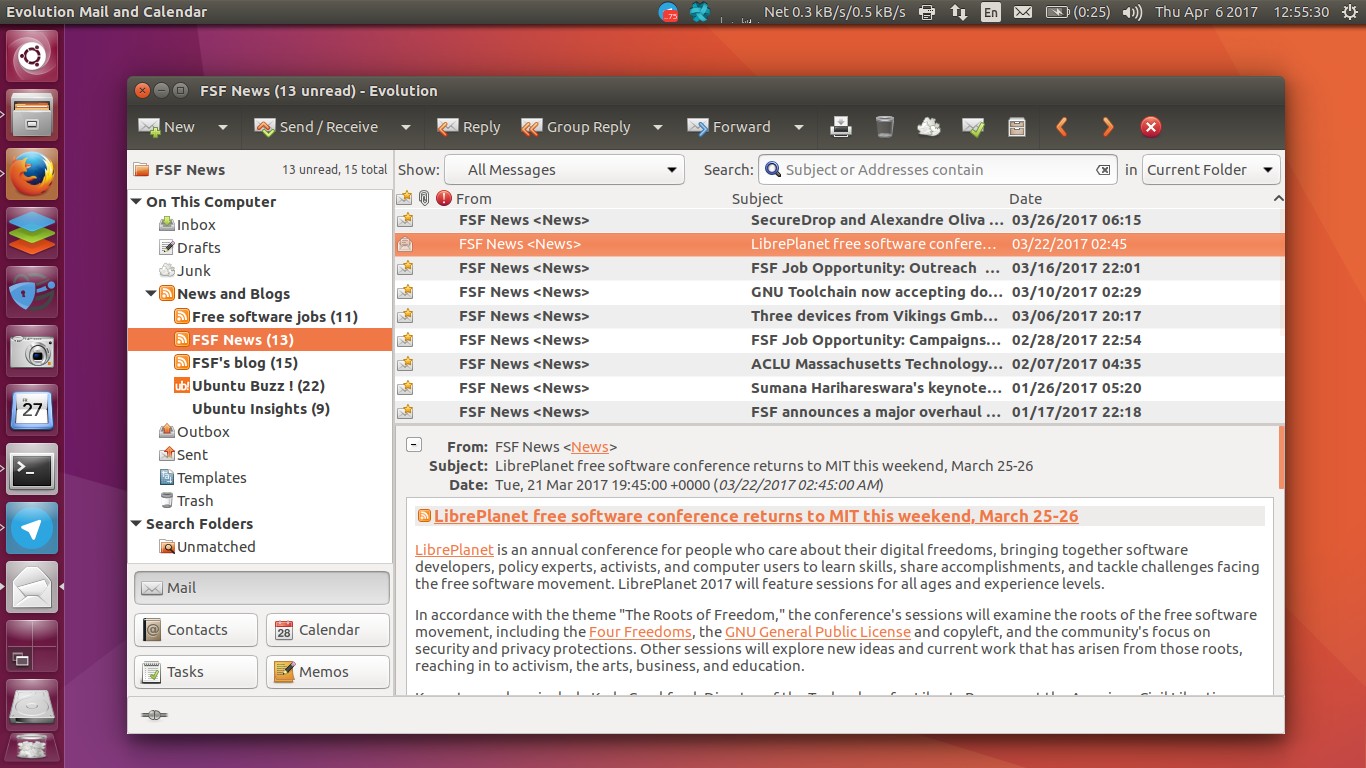
Task: Open the Group Reply dropdown arrow
Action: [658, 127]
